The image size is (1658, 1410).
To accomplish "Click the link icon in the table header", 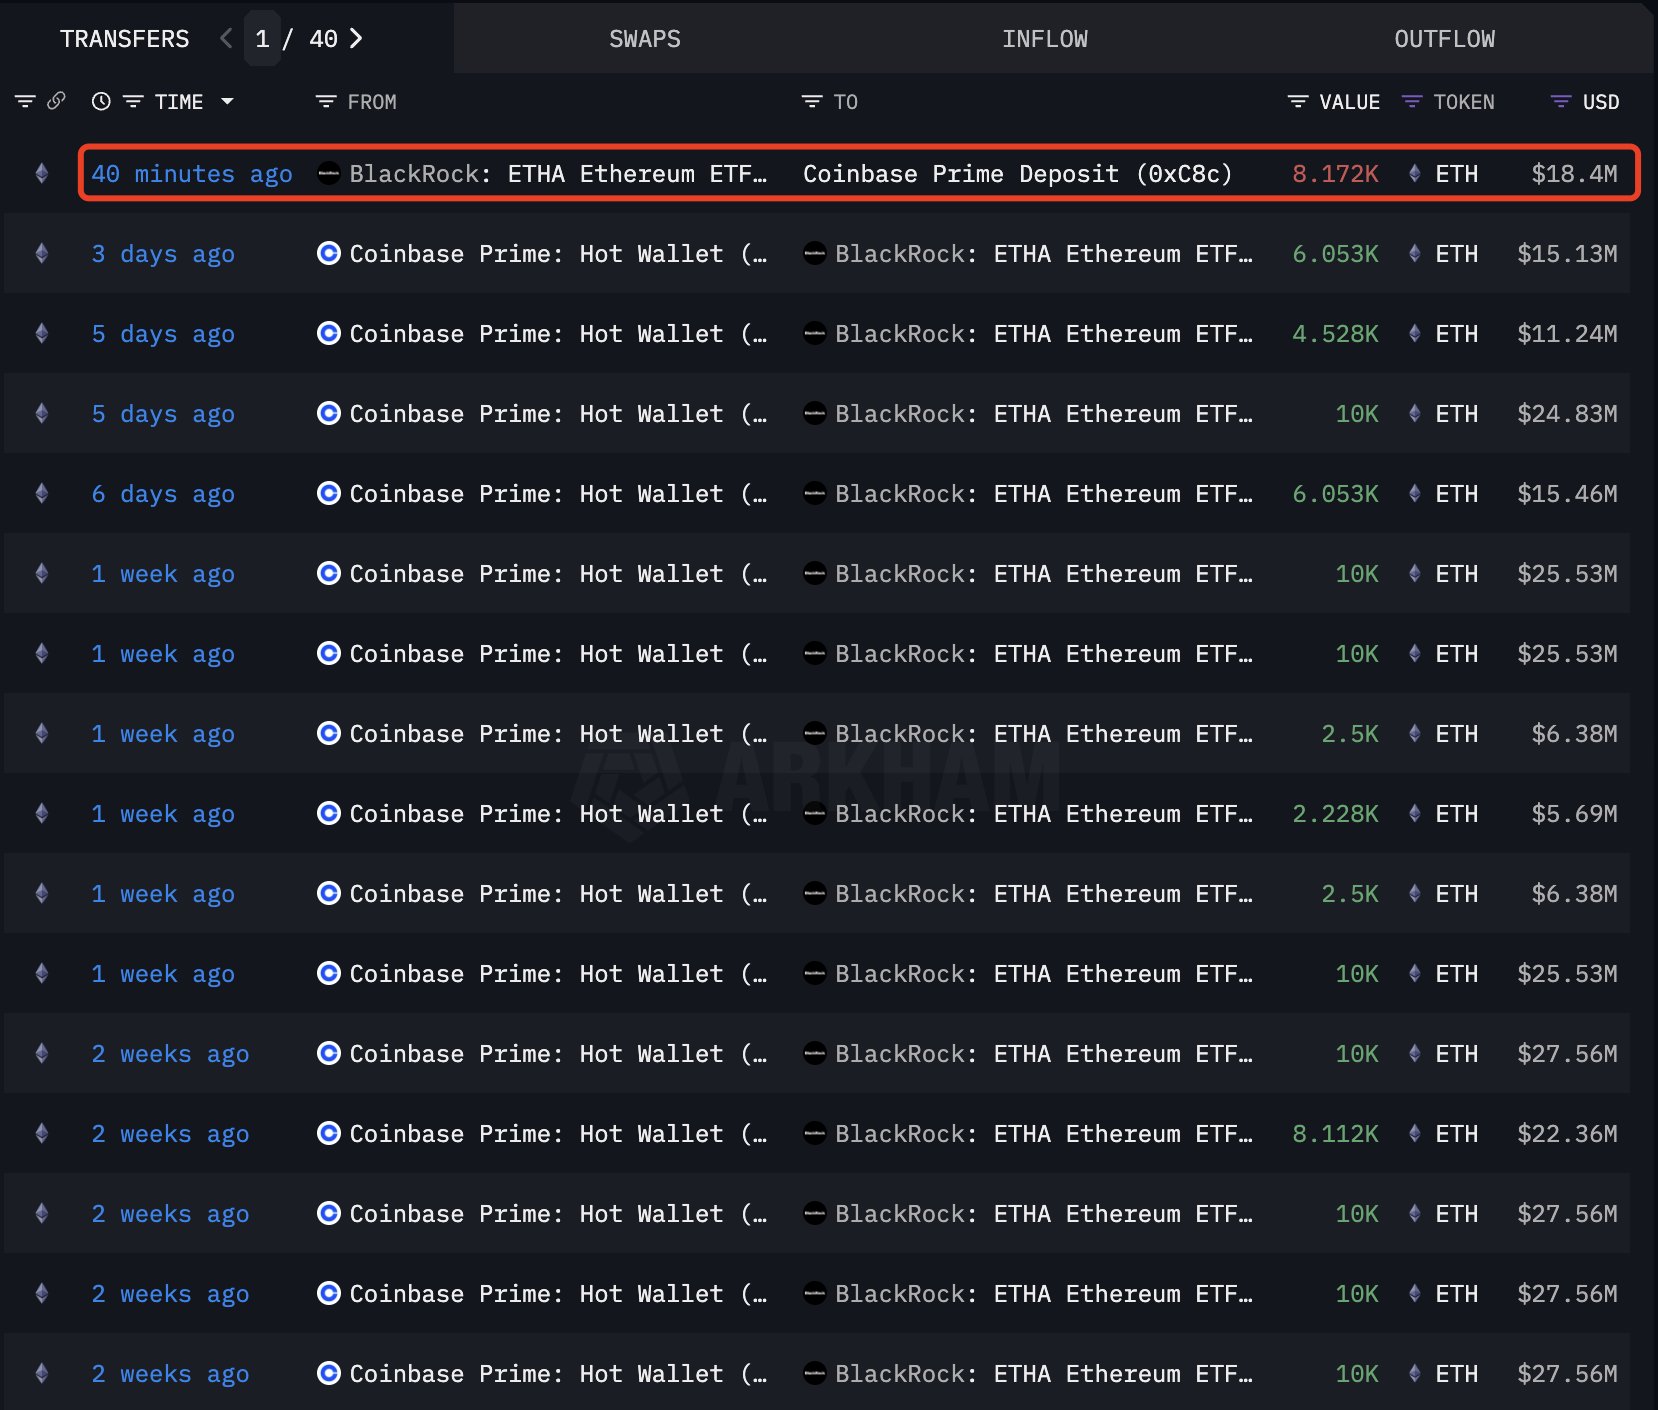I will (x=56, y=100).
